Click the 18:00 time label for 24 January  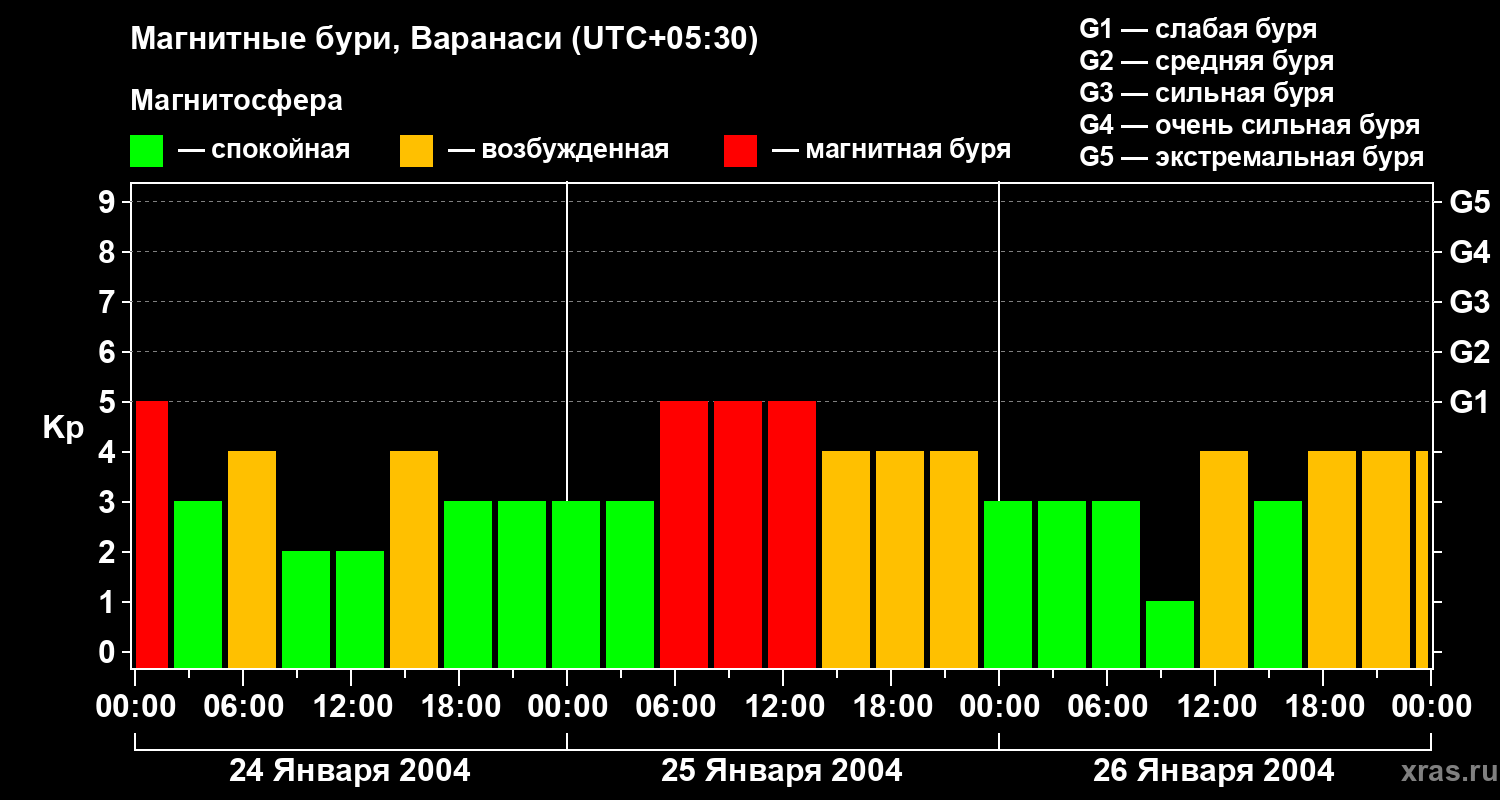[459, 706]
